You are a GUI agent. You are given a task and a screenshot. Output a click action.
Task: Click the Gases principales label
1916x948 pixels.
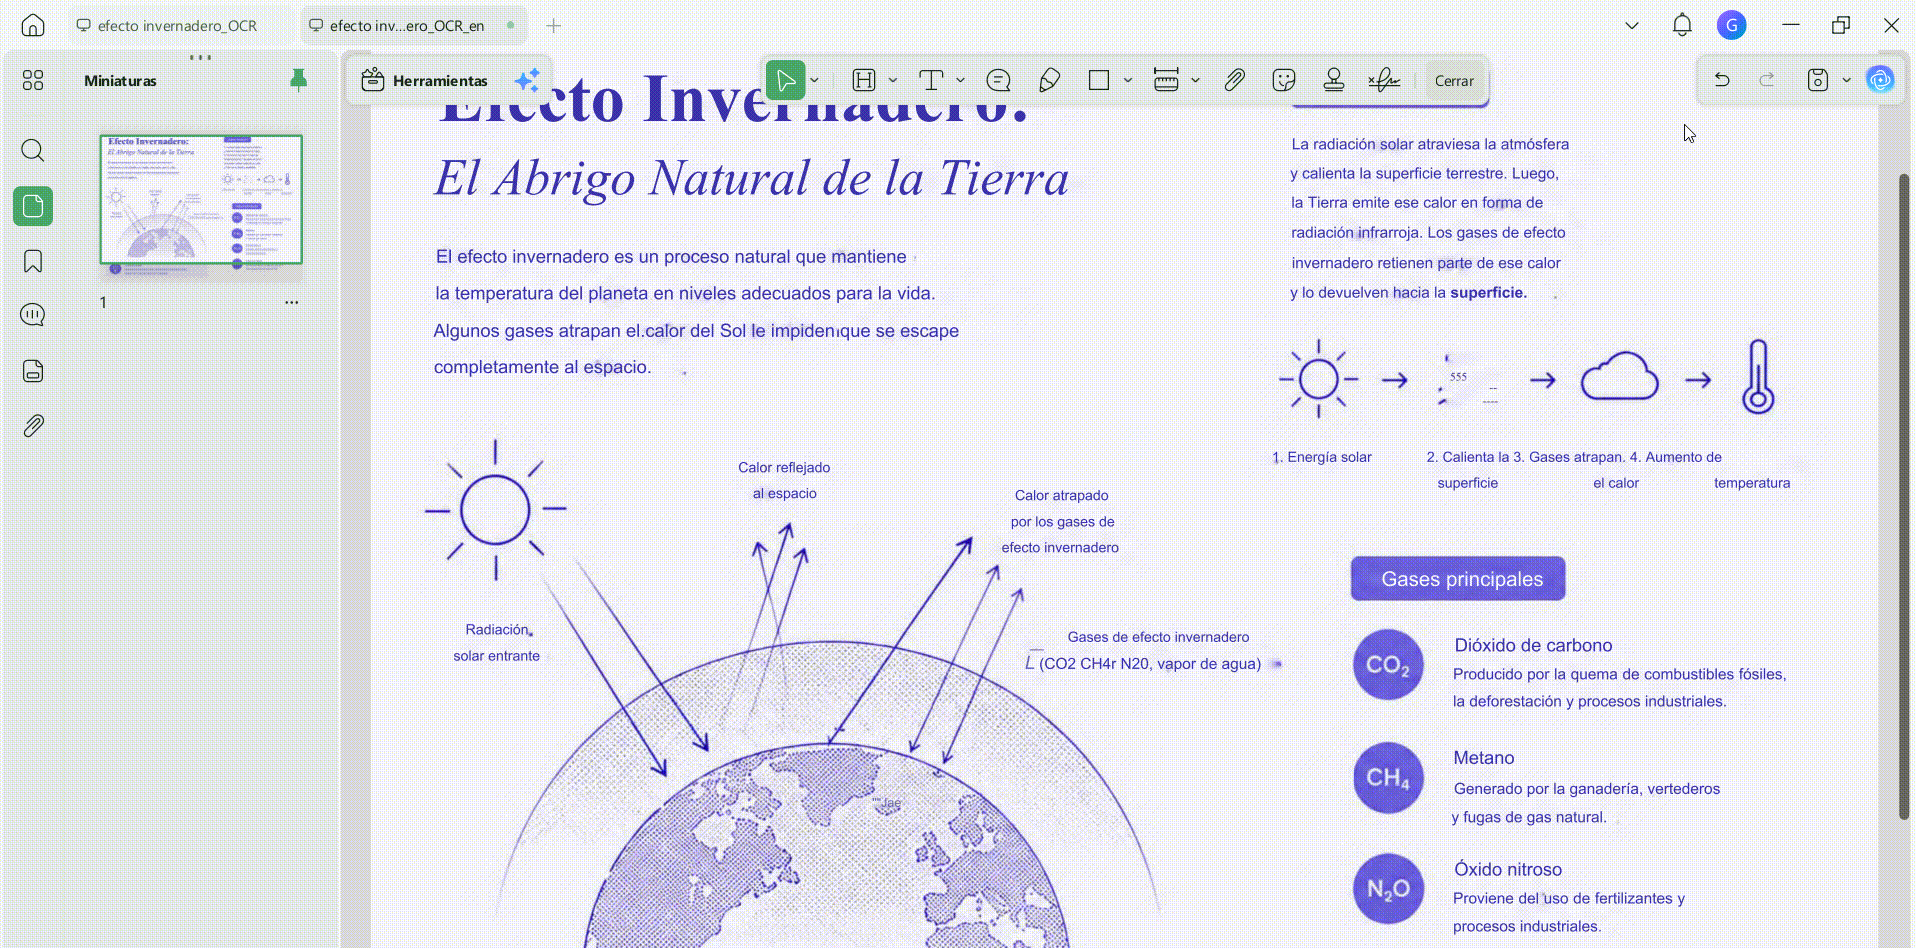tap(1458, 579)
